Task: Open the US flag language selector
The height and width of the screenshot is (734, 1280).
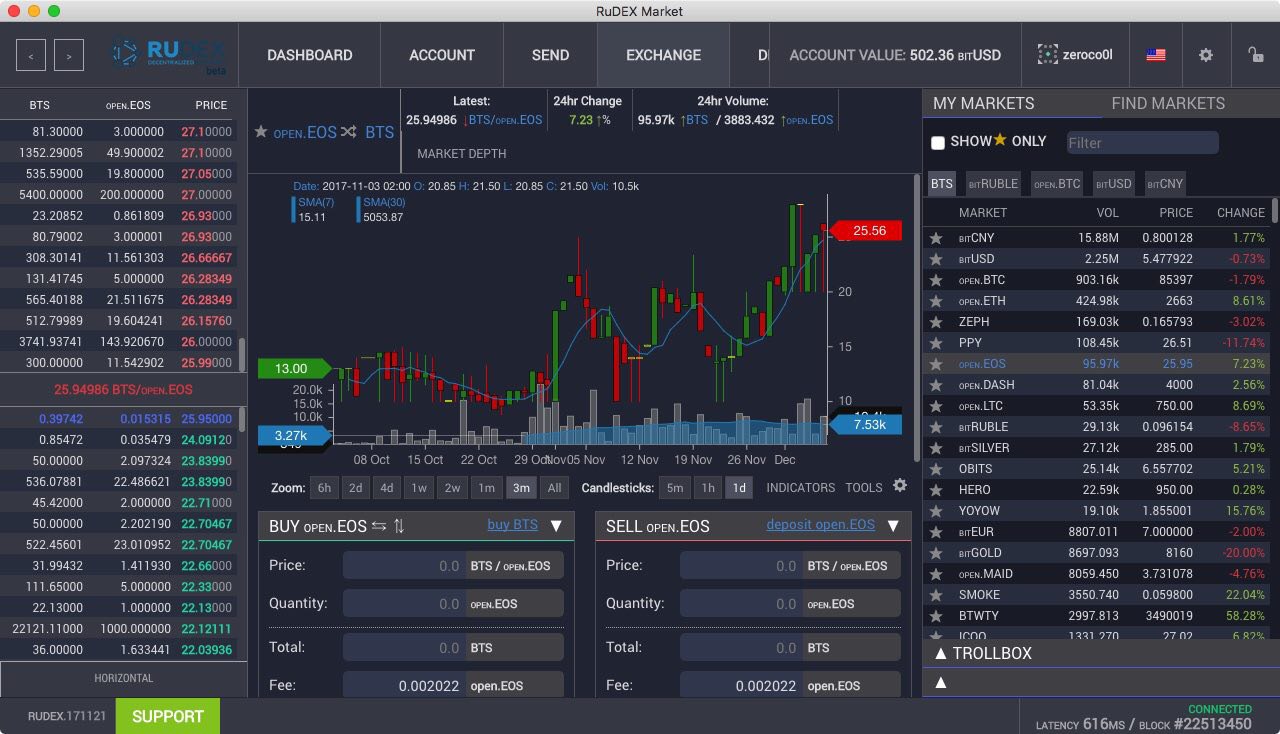Action: [x=1156, y=55]
